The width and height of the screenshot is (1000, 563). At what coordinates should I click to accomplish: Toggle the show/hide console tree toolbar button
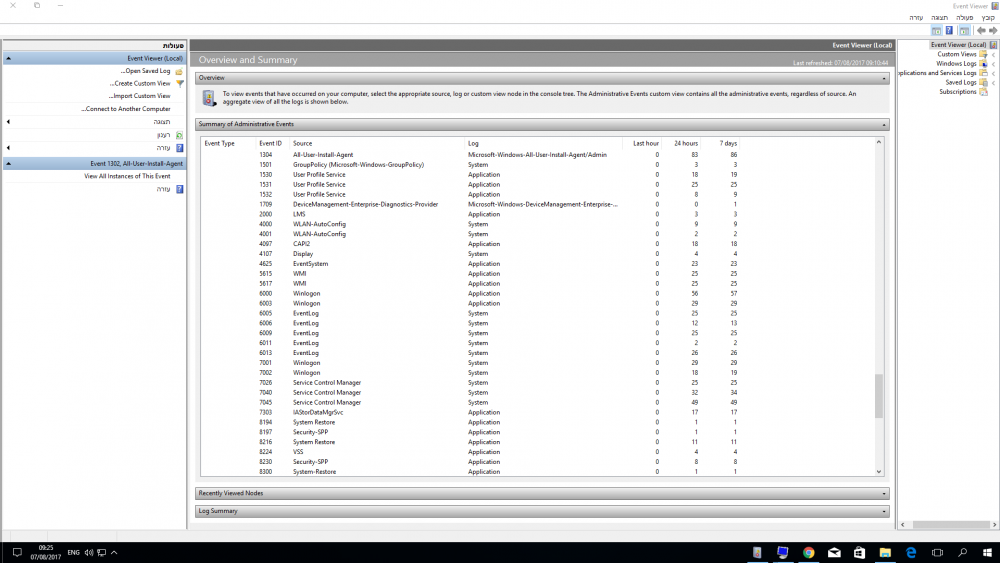[x=964, y=31]
